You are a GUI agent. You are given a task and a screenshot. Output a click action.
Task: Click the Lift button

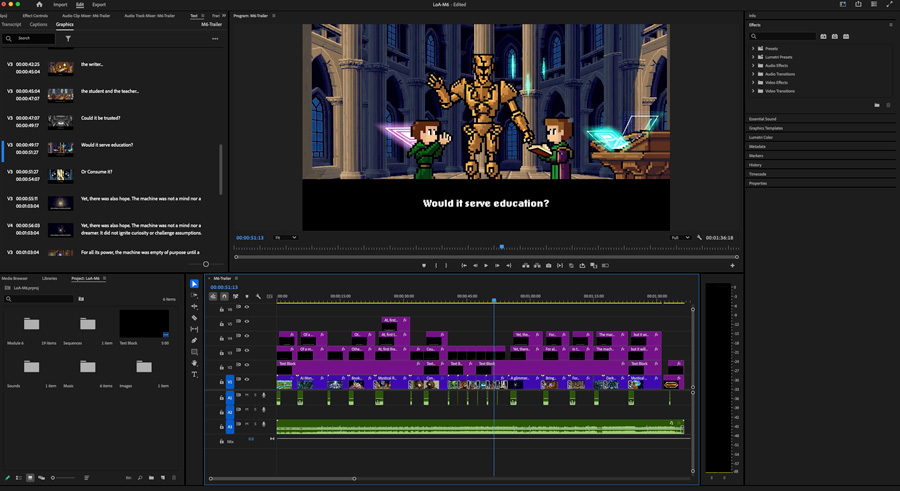[525, 265]
